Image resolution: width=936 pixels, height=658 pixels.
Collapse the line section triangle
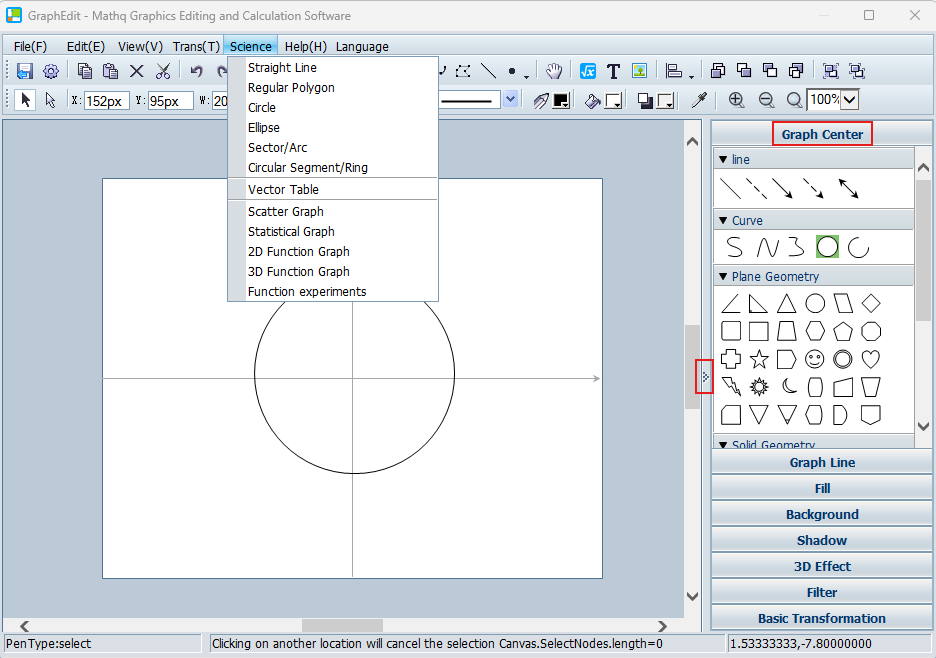(x=723, y=159)
